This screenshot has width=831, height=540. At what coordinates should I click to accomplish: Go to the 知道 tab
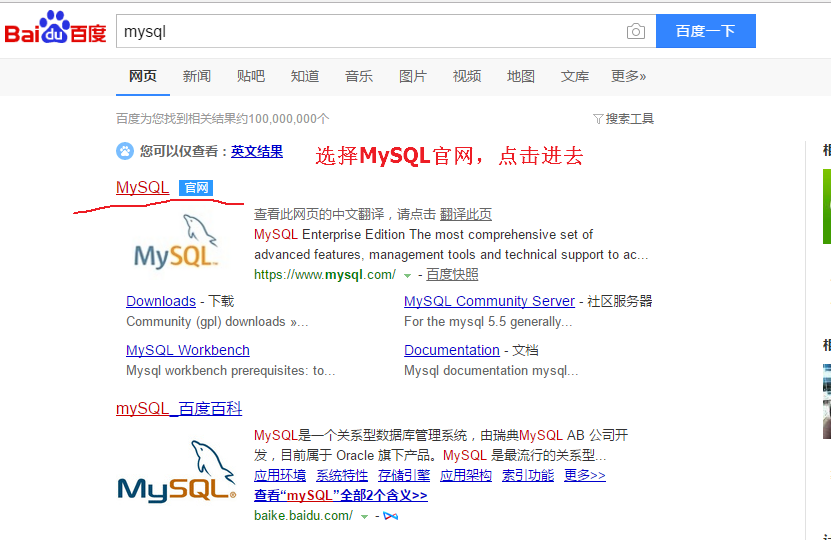[305, 76]
